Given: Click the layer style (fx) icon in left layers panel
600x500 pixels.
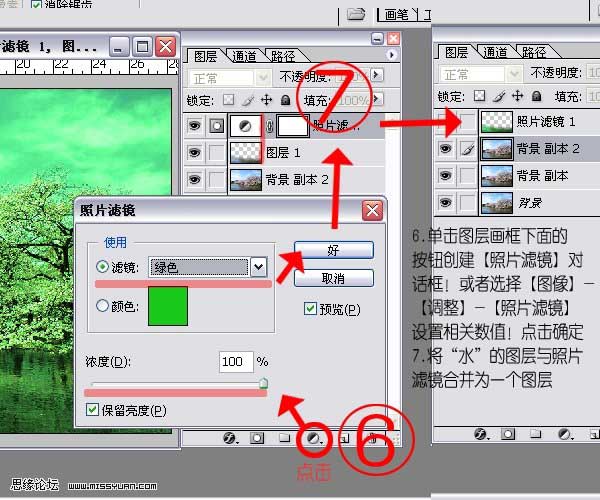Looking at the screenshot, I should (230, 438).
